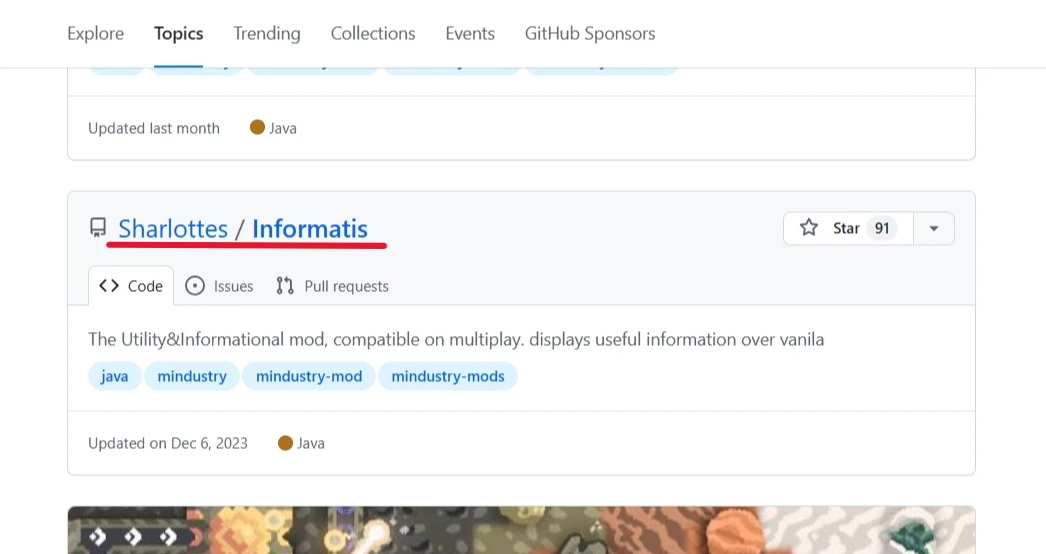Click the Issues circle-dot icon

195,286
